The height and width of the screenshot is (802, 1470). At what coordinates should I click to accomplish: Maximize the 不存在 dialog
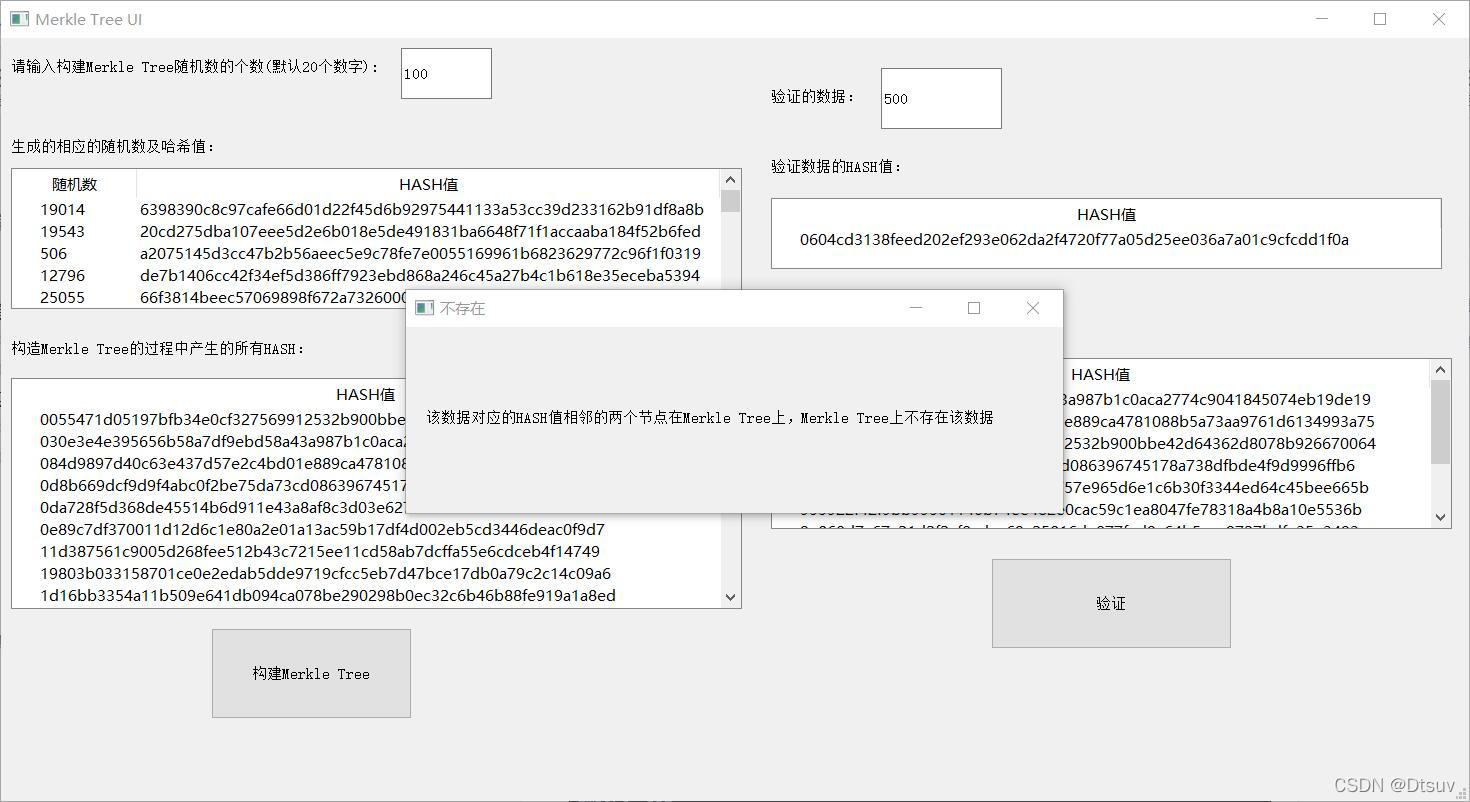(x=974, y=308)
